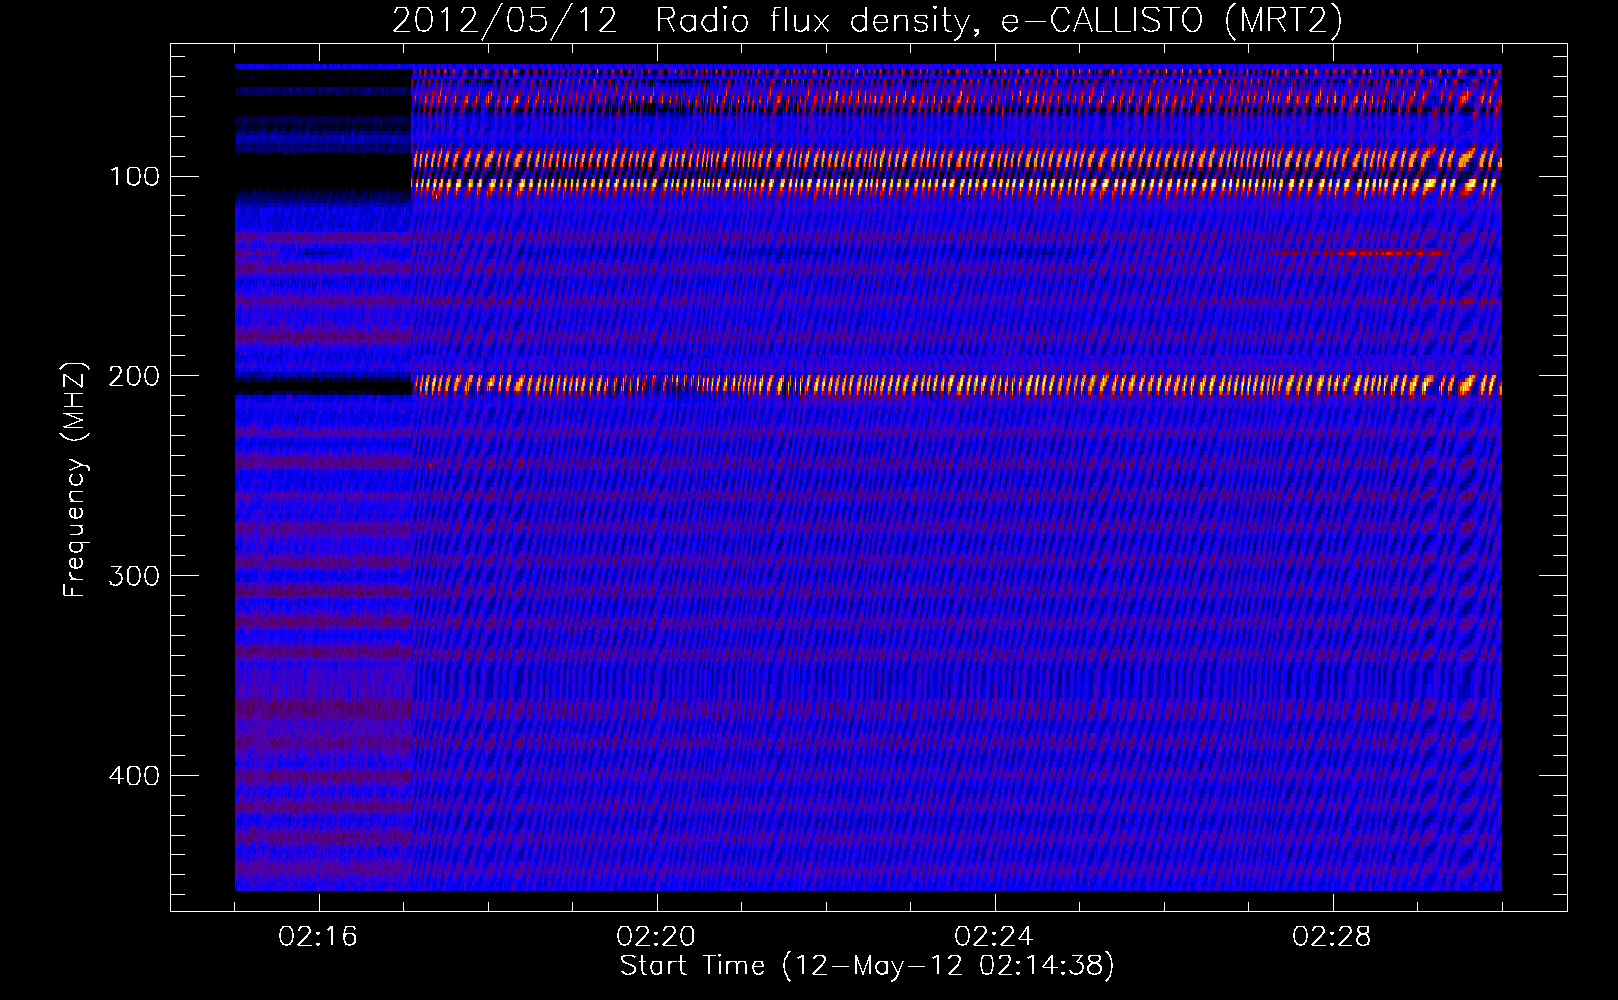Click the "02:16" time tick label
The width and height of the screenshot is (1618, 1000).
(318, 937)
